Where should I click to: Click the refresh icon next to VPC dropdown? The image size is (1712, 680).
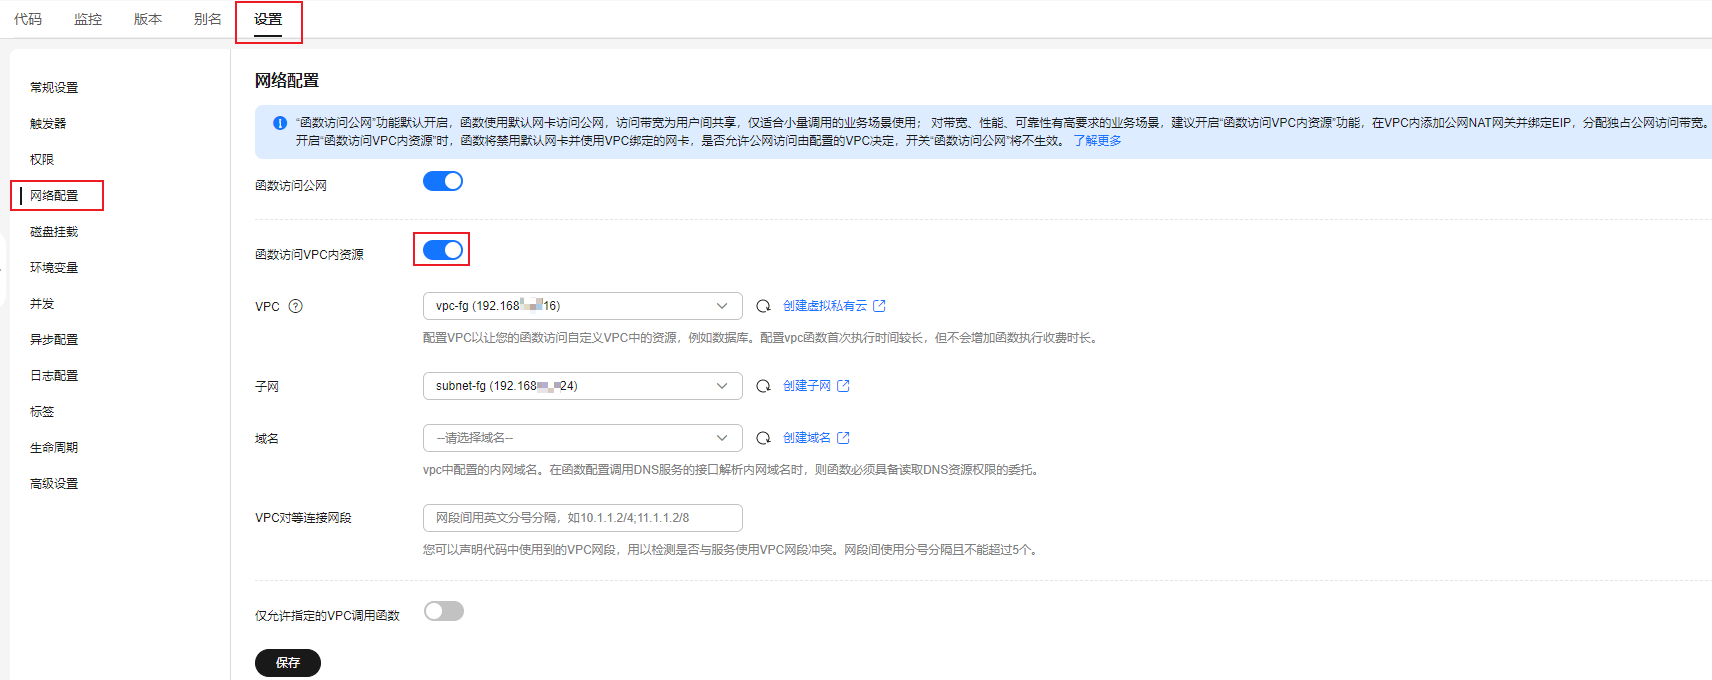pos(763,306)
